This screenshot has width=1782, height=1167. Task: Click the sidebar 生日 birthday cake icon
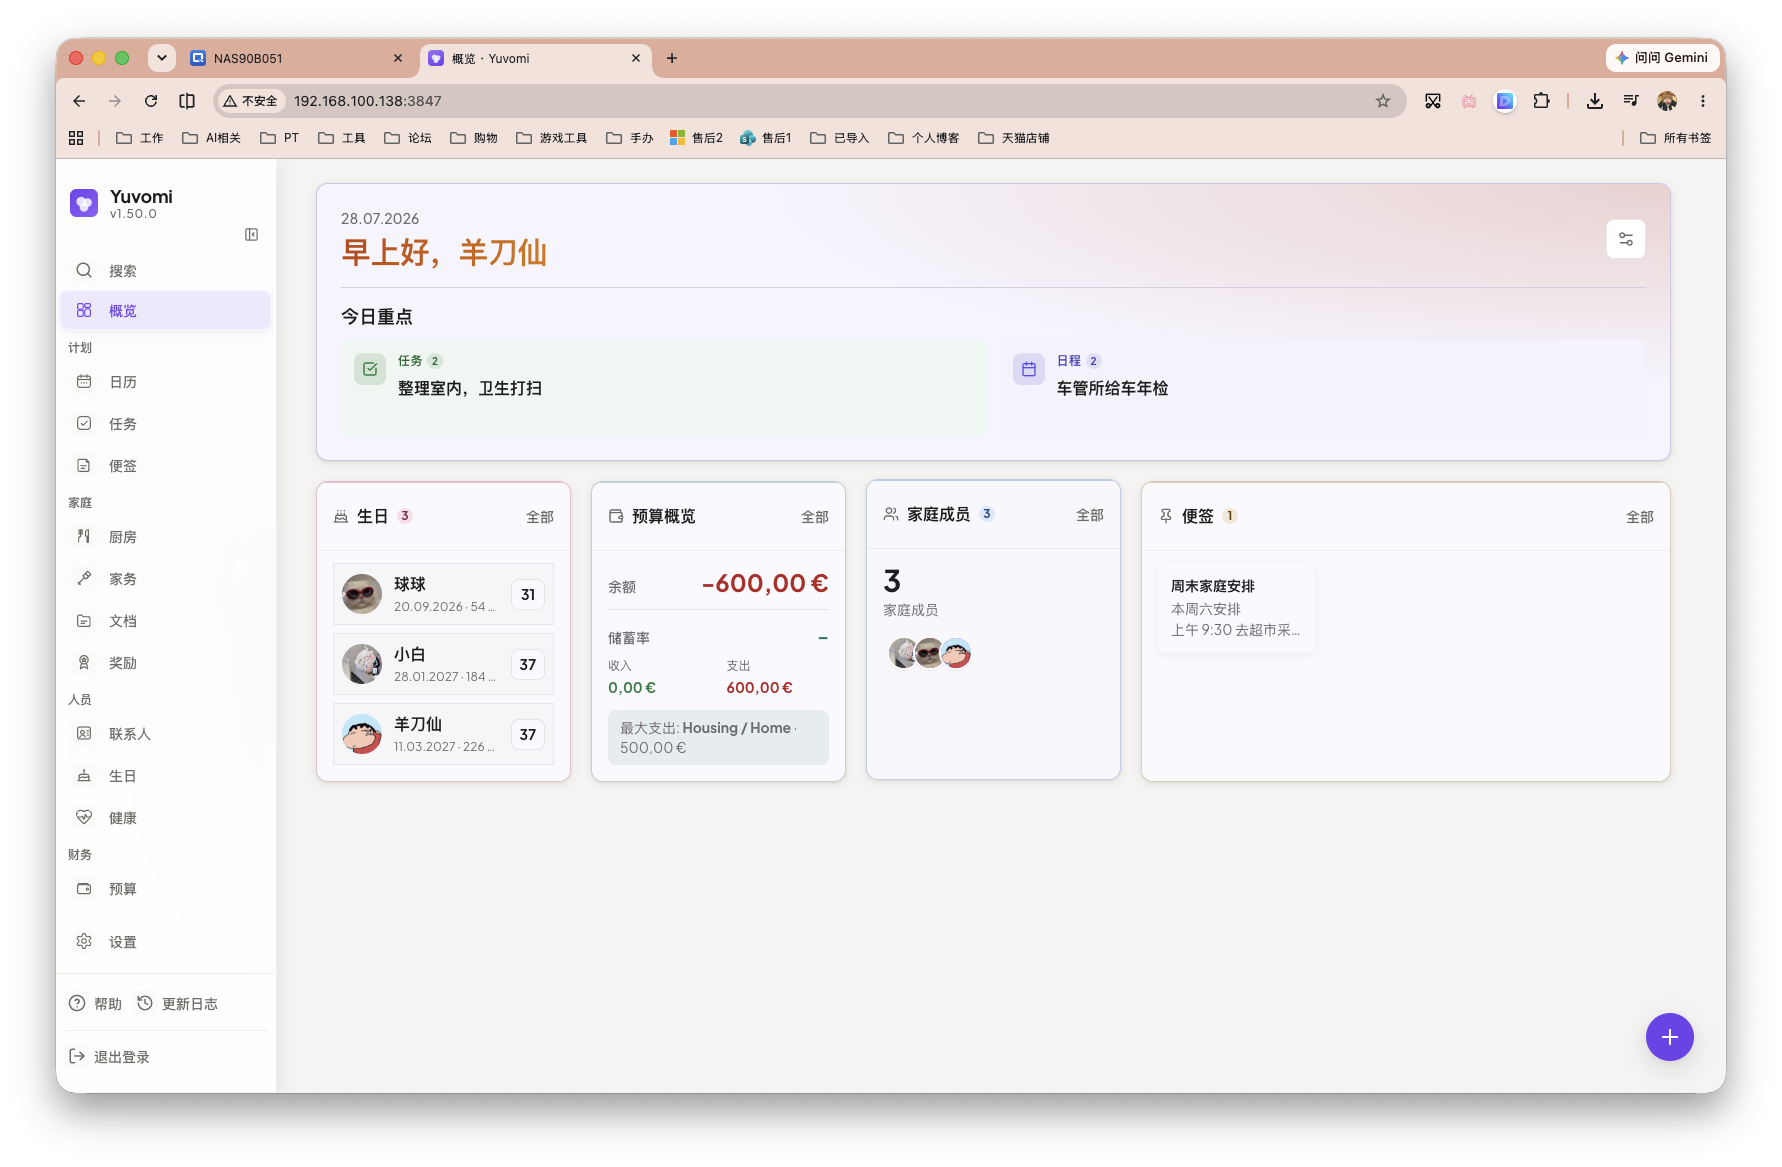click(84, 775)
